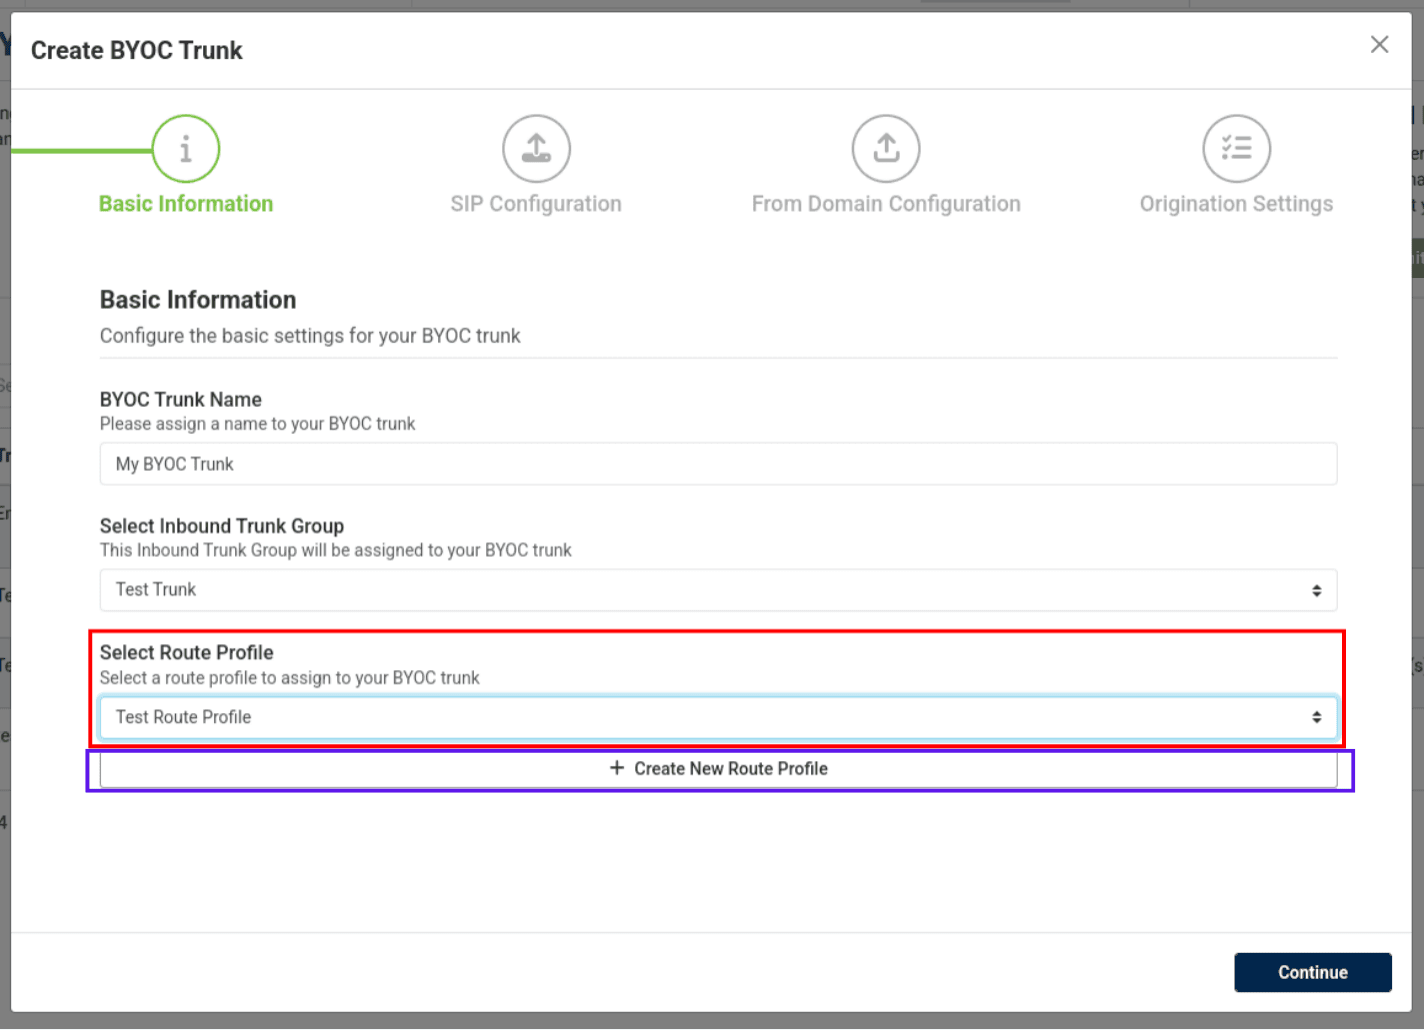Click the Origination Settings checklist icon

click(1236, 149)
